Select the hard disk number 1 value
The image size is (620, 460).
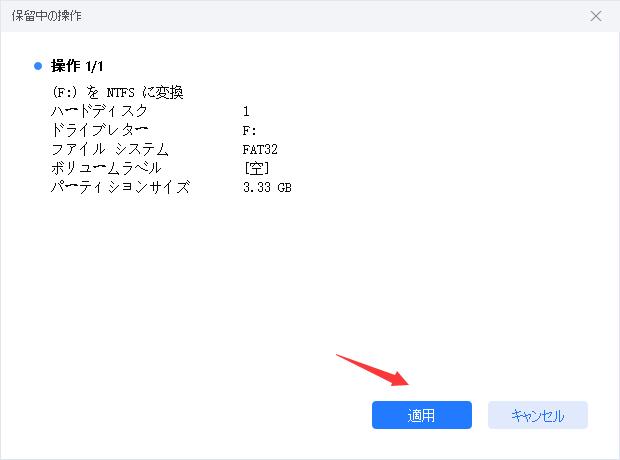[x=246, y=112]
